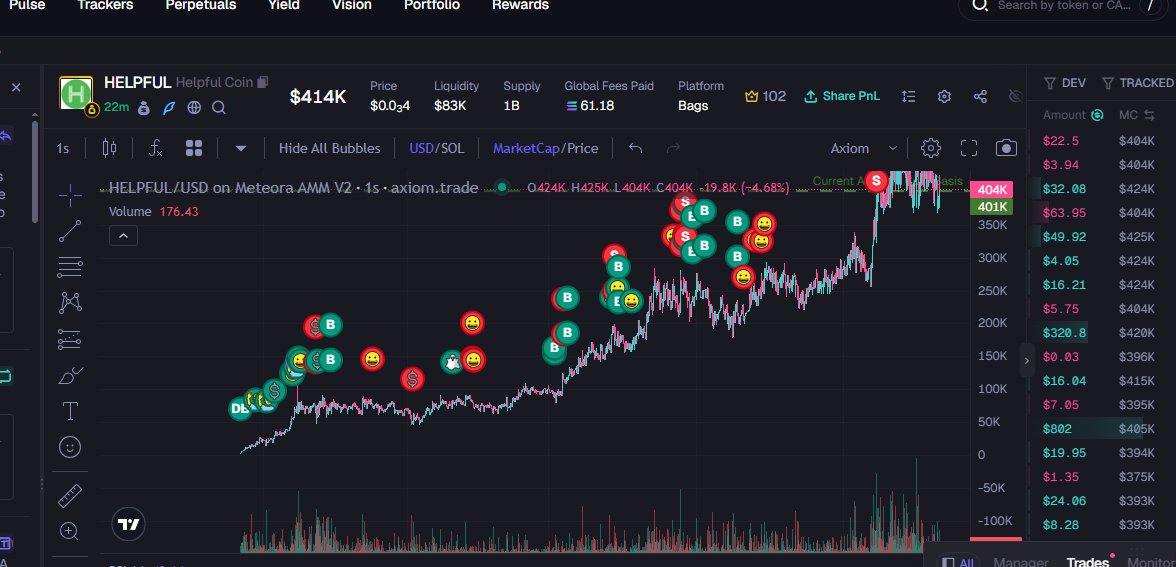
Task: Activate the chart zoom-in tool
Action: click(70, 532)
